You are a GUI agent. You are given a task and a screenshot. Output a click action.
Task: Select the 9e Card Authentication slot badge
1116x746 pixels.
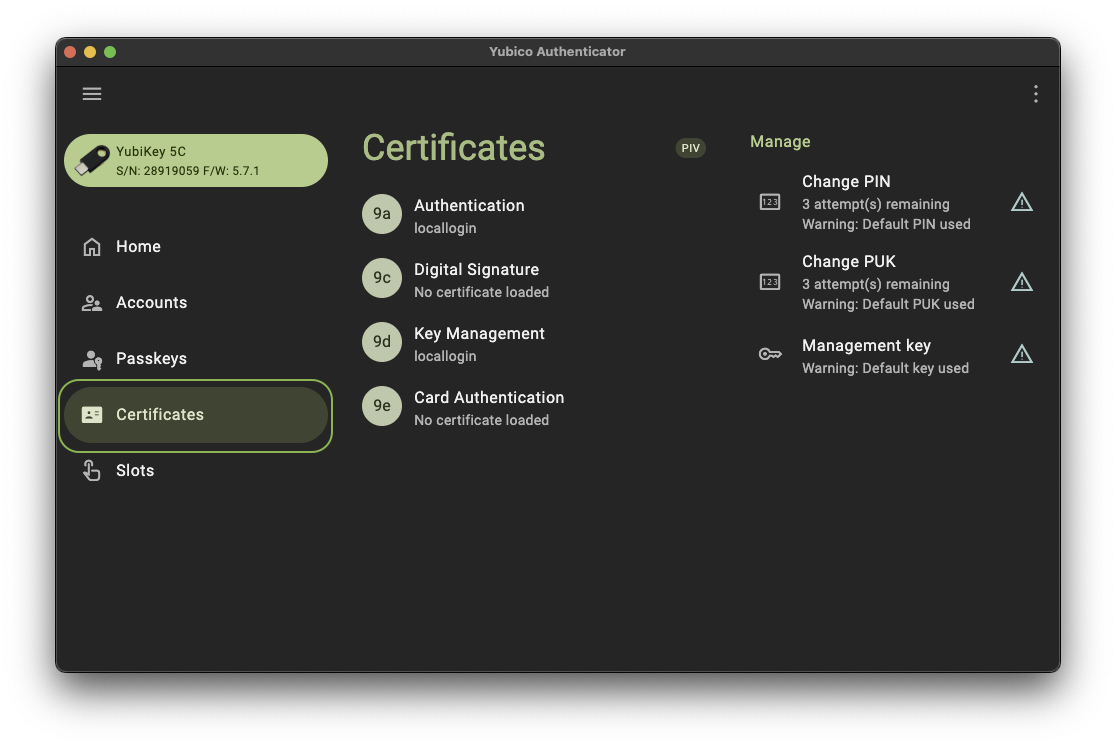[x=382, y=406]
